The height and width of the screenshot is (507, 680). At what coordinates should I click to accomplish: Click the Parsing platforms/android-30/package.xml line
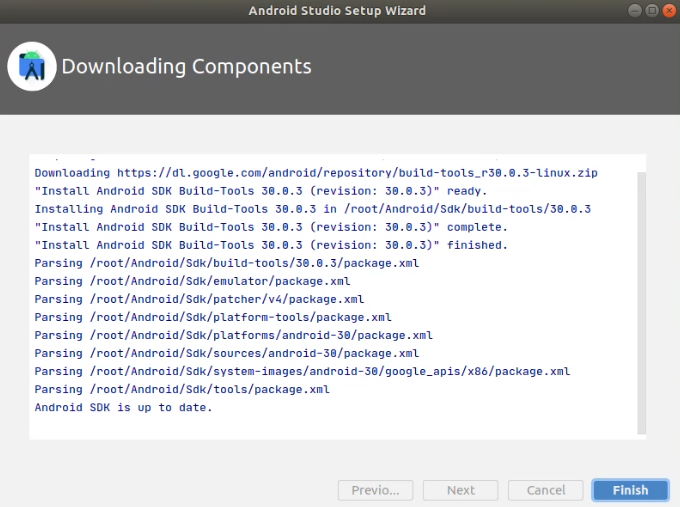point(234,335)
